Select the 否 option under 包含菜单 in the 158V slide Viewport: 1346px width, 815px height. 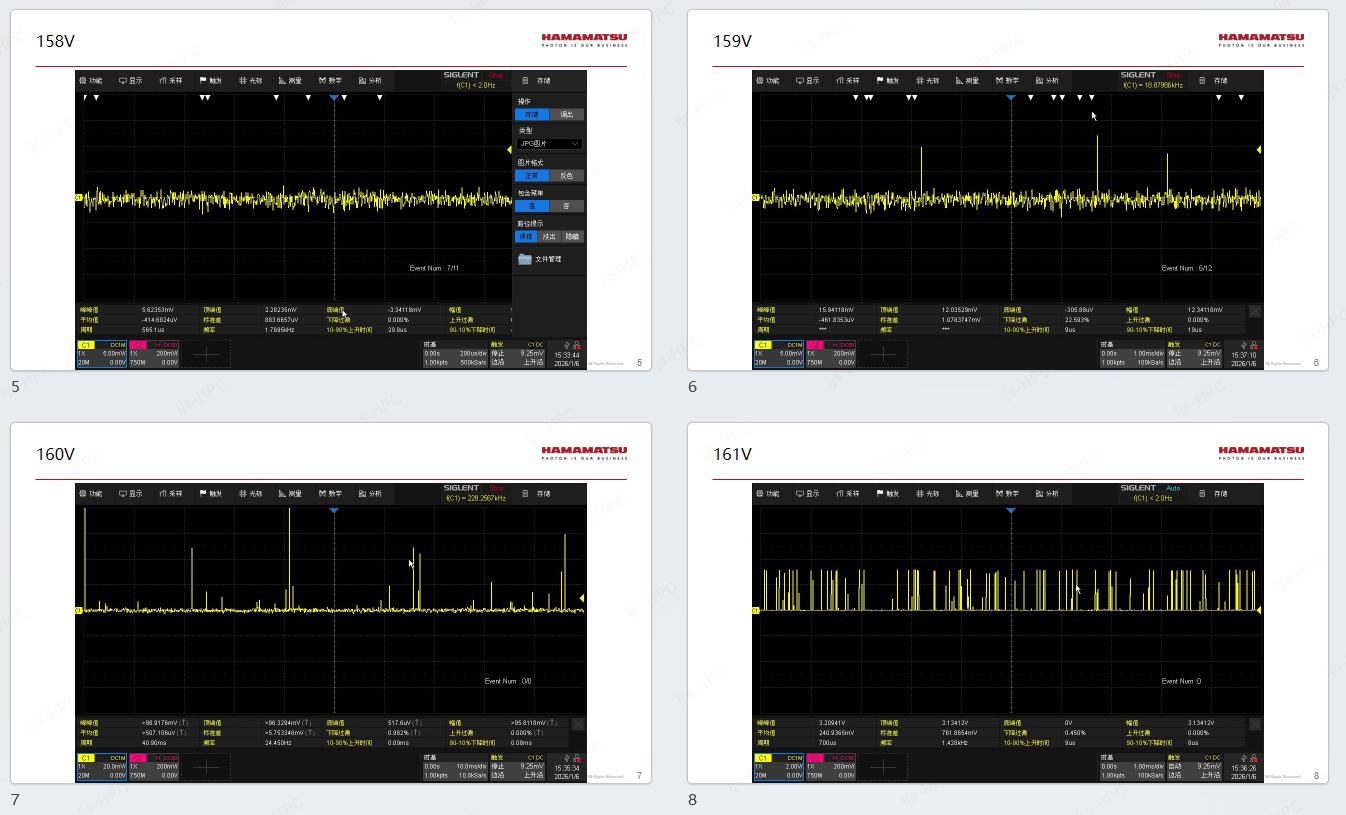[566, 206]
